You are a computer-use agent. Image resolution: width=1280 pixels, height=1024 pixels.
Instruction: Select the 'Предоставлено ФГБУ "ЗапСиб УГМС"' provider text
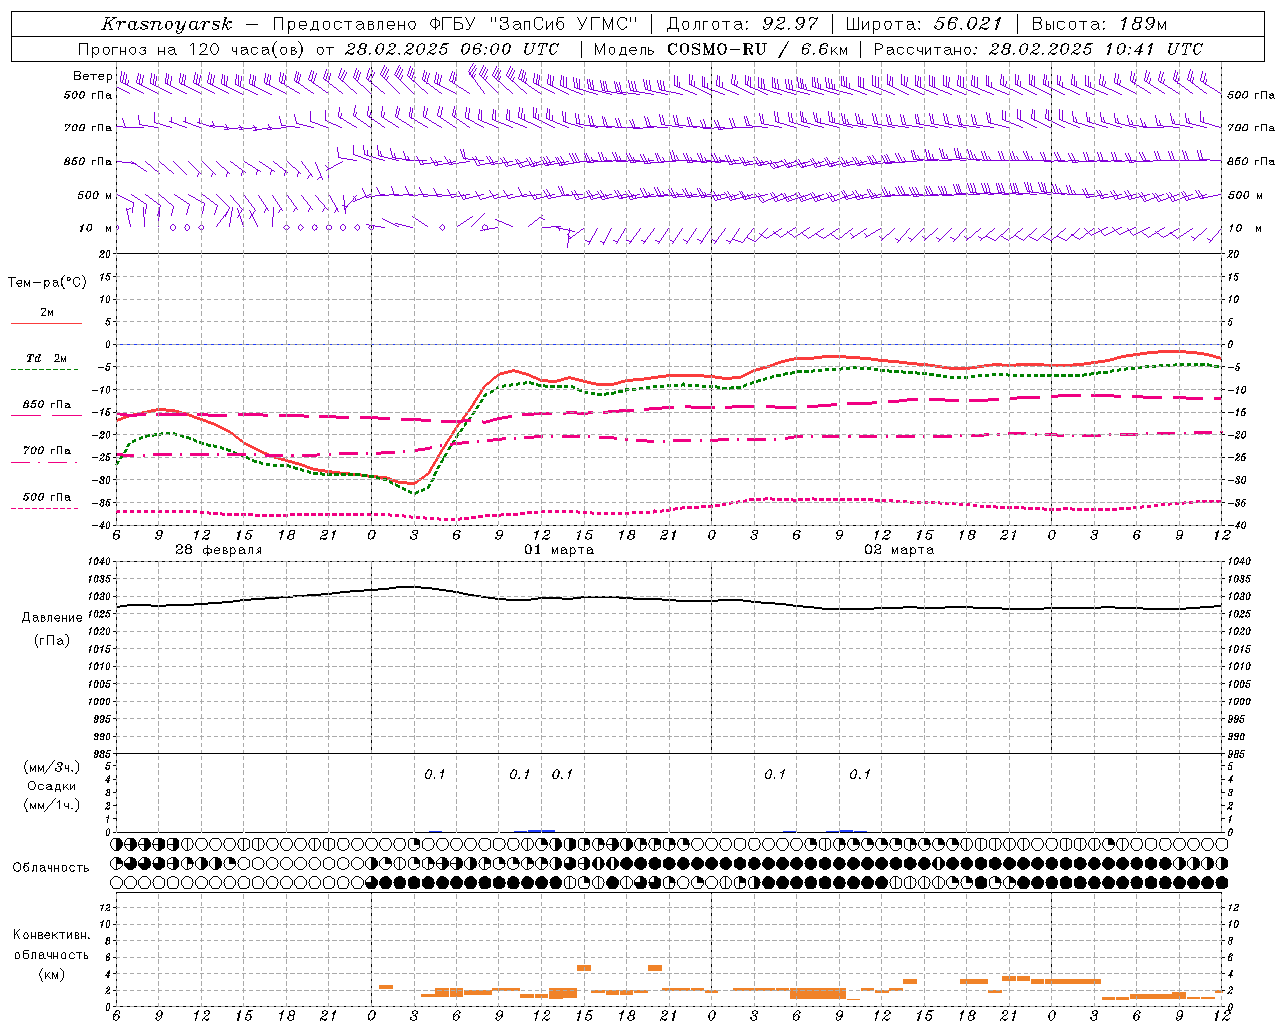[455, 24]
